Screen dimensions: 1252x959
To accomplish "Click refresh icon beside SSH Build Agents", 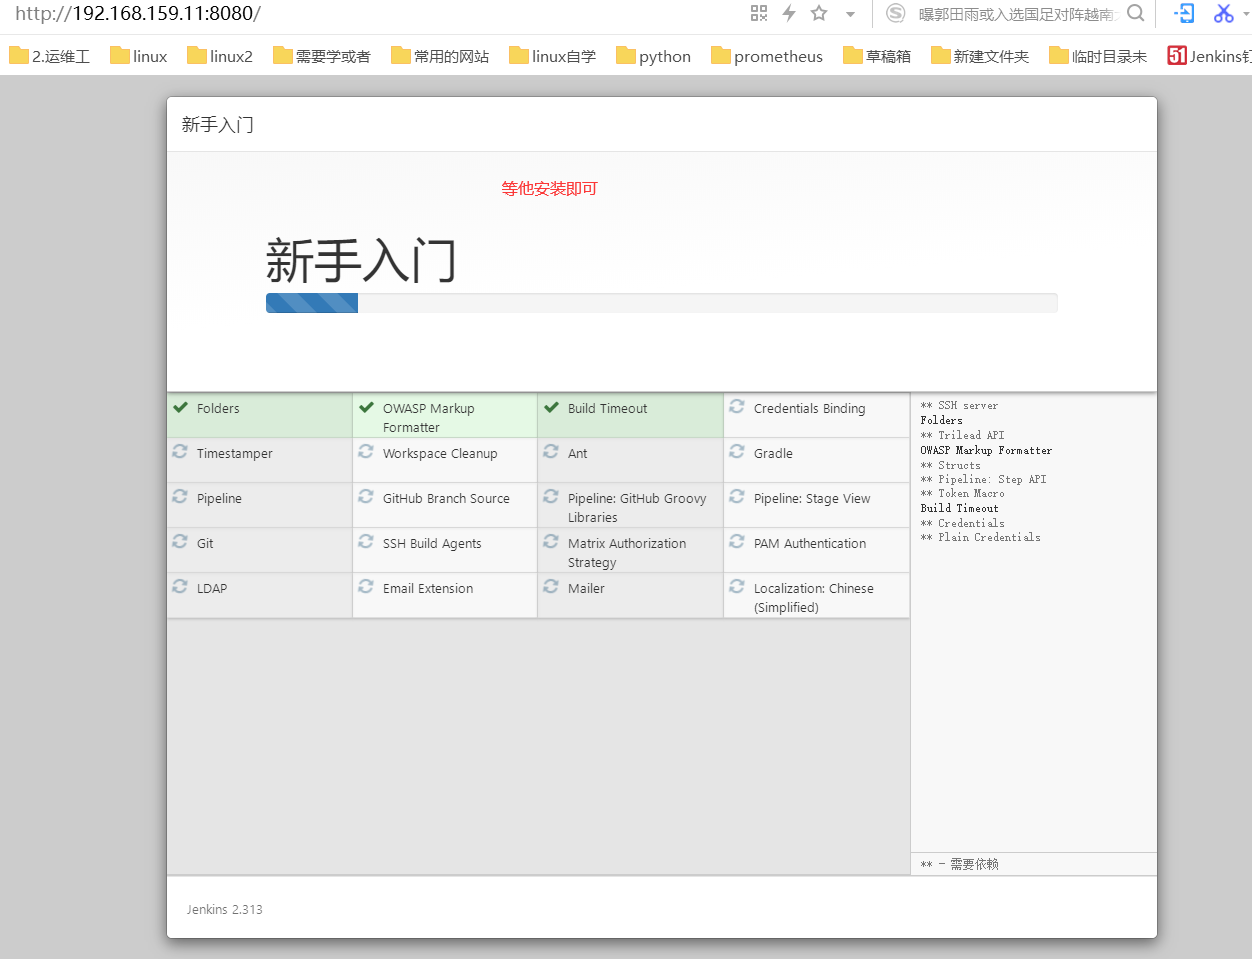I will pos(366,541).
